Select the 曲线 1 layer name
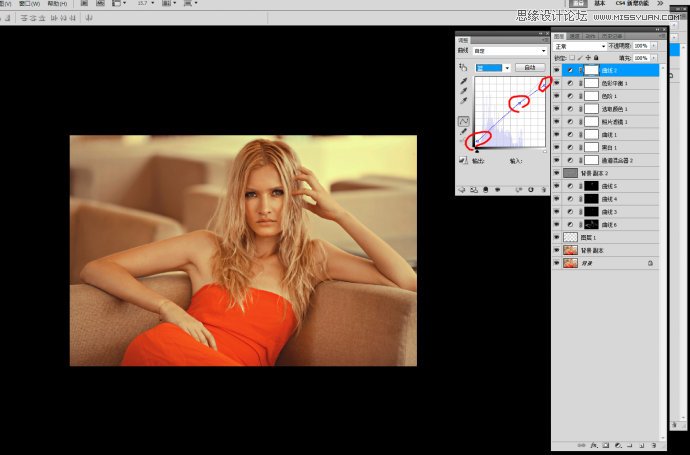690x455 pixels. (609, 135)
